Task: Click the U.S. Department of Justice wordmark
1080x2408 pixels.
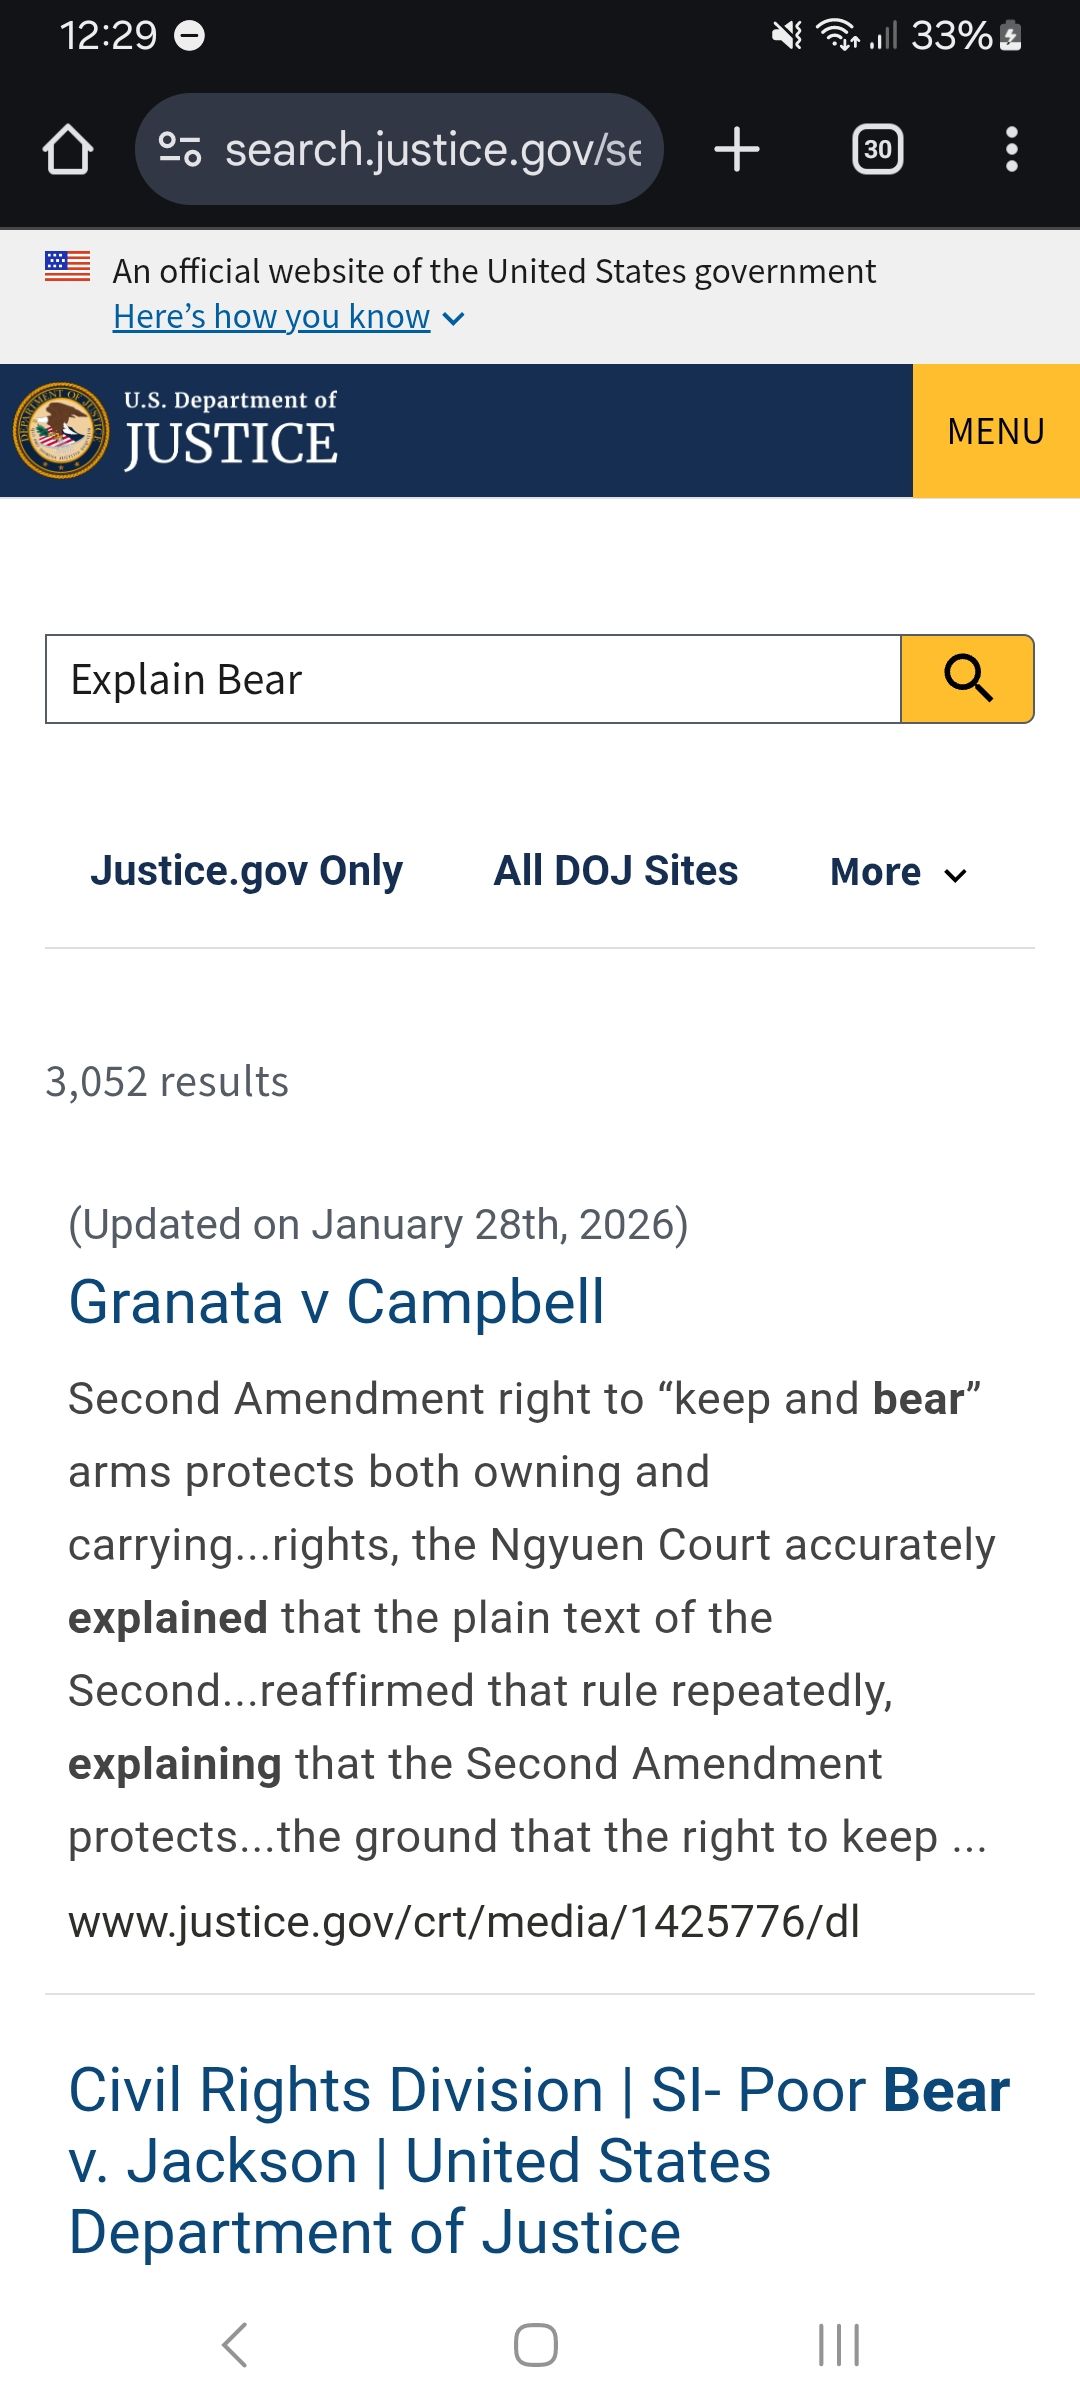Action: point(231,430)
